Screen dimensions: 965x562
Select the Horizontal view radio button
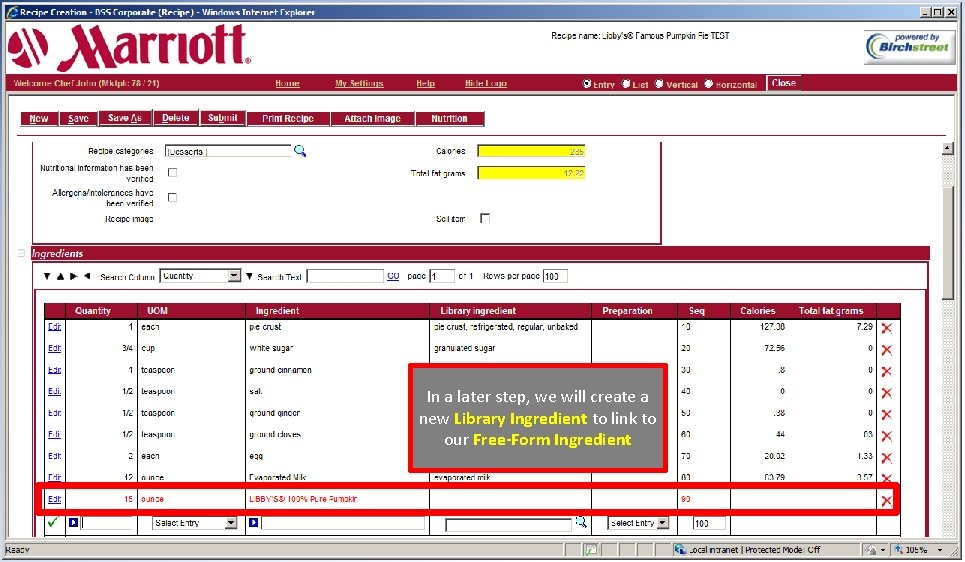point(708,84)
